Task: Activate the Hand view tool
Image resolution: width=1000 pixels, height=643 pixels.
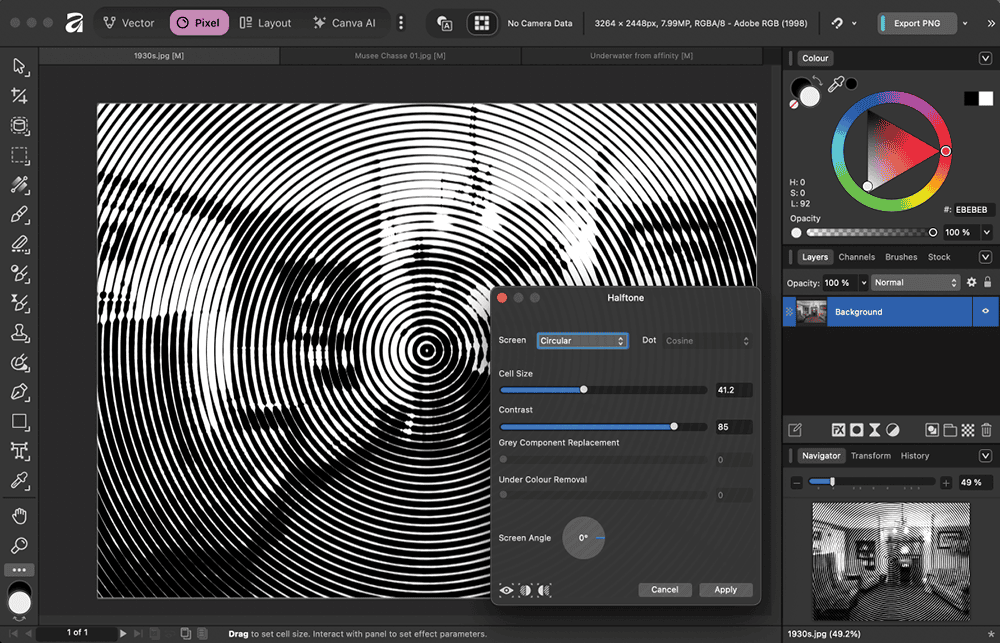Action: [19, 516]
